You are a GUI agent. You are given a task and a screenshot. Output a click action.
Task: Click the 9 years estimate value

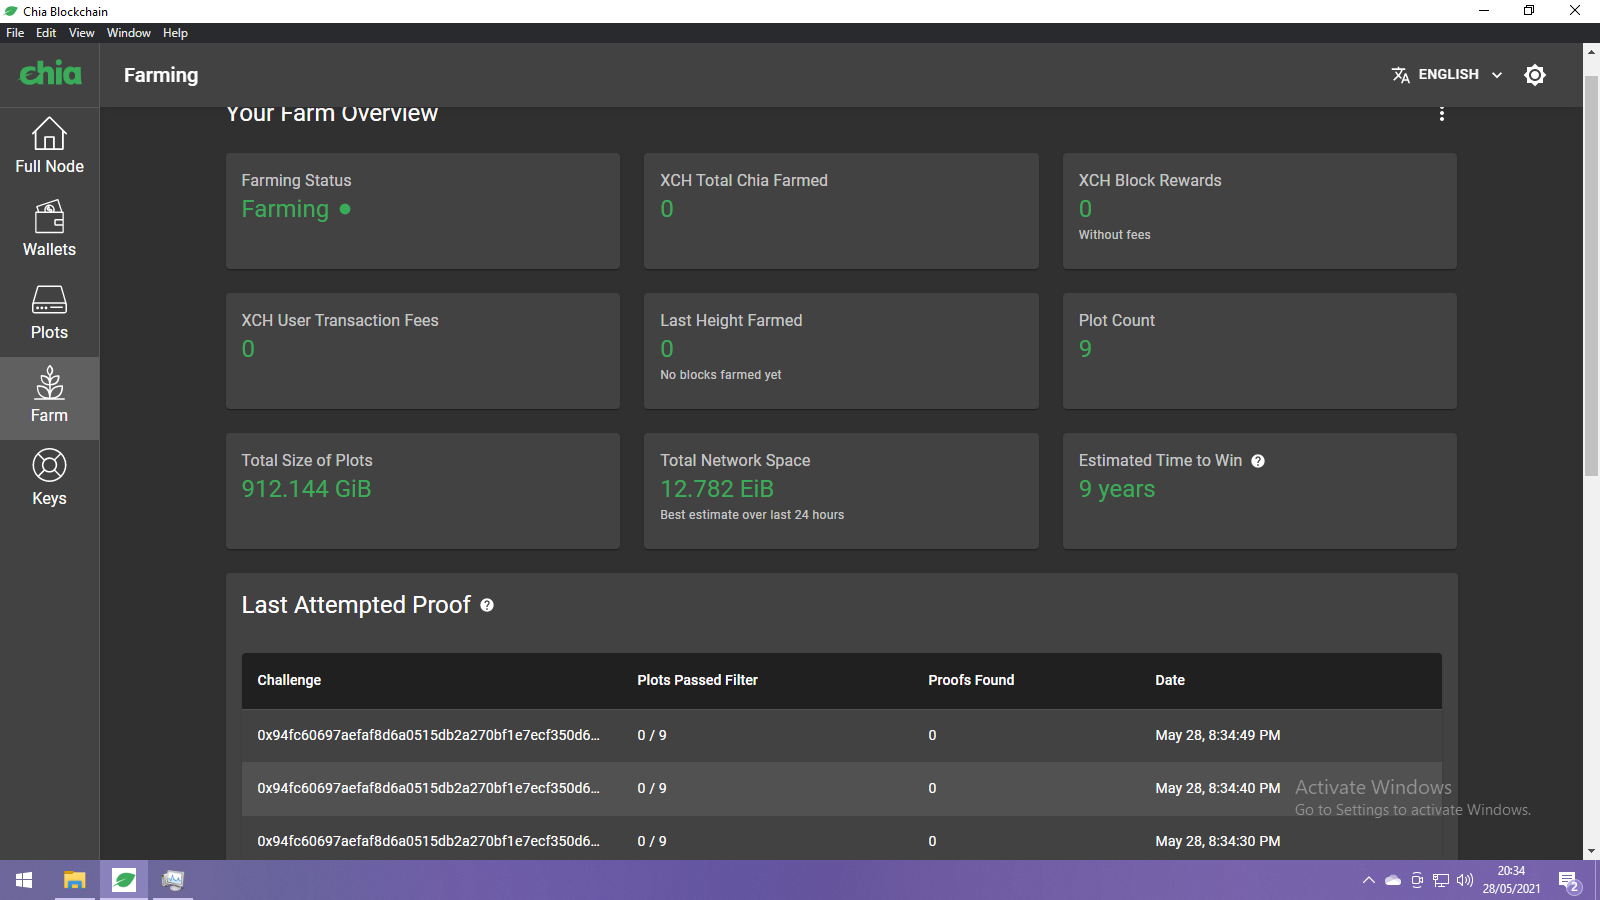pos(1117,489)
